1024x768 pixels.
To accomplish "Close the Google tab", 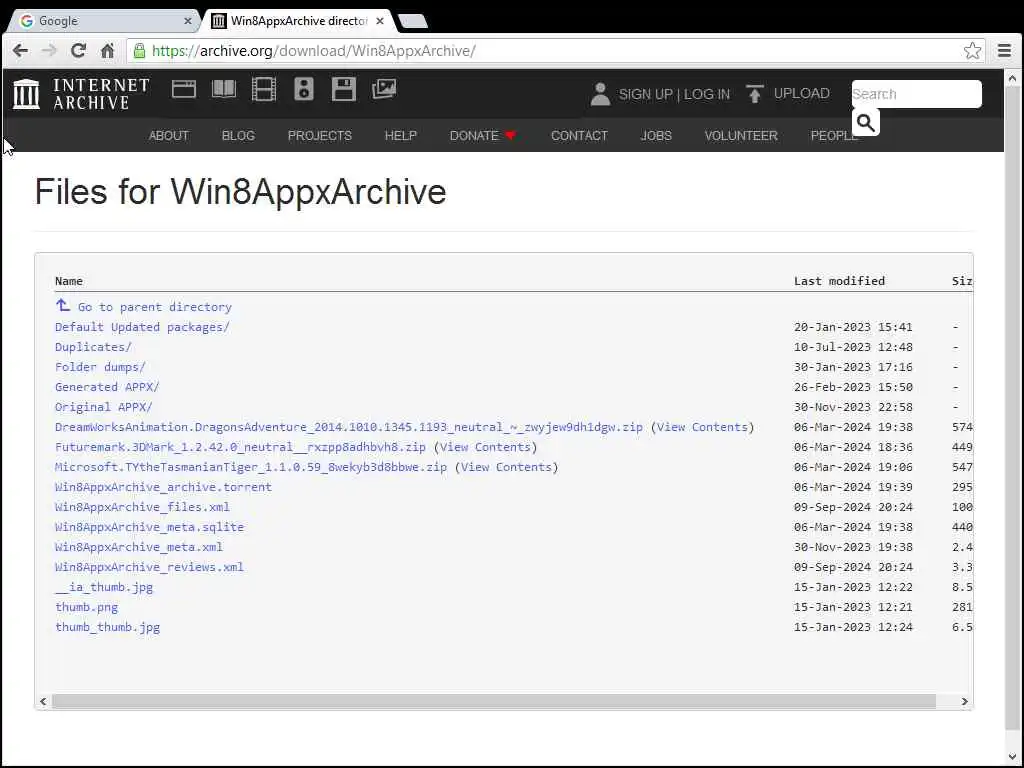I will [187, 21].
